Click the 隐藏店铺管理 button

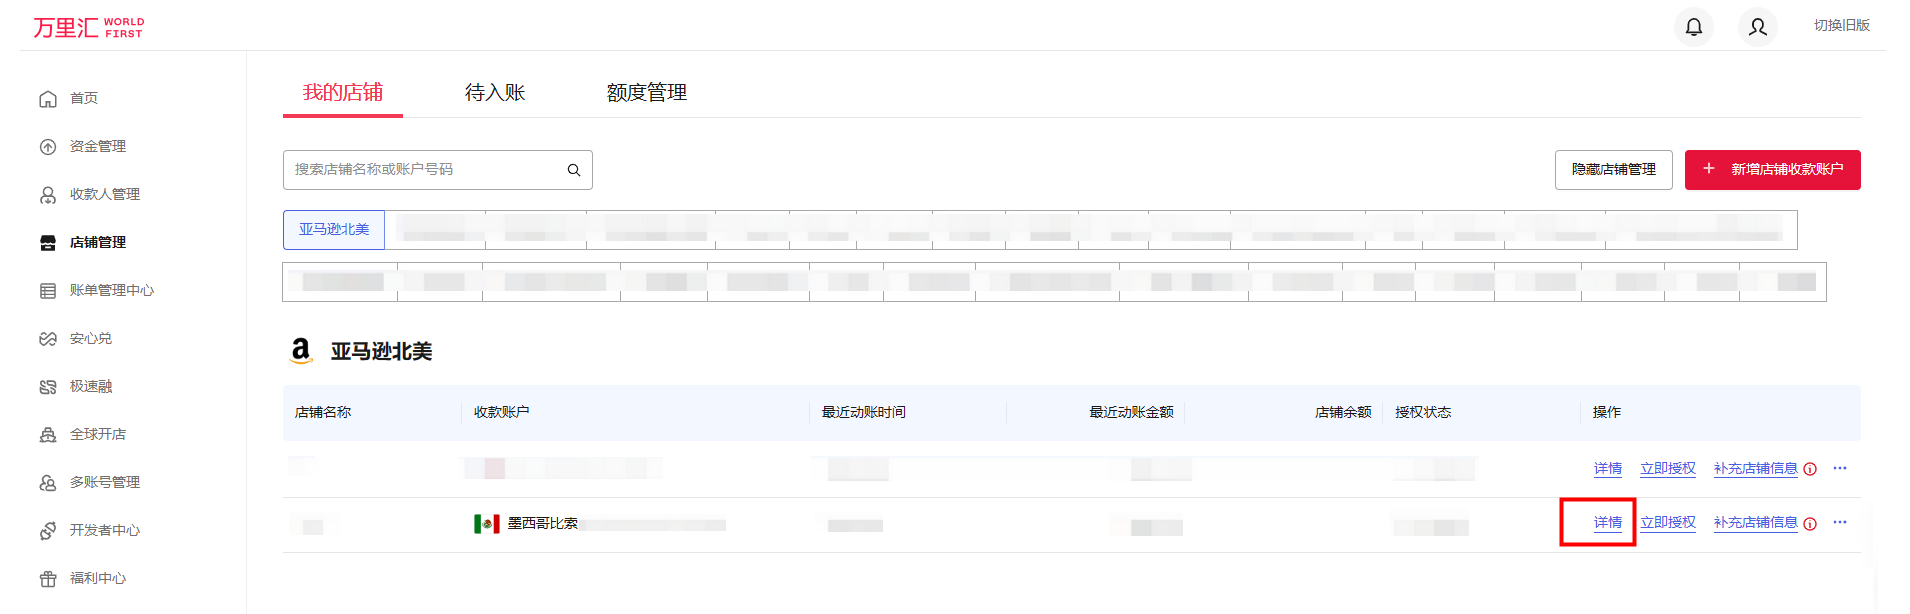tap(1613, 170)
